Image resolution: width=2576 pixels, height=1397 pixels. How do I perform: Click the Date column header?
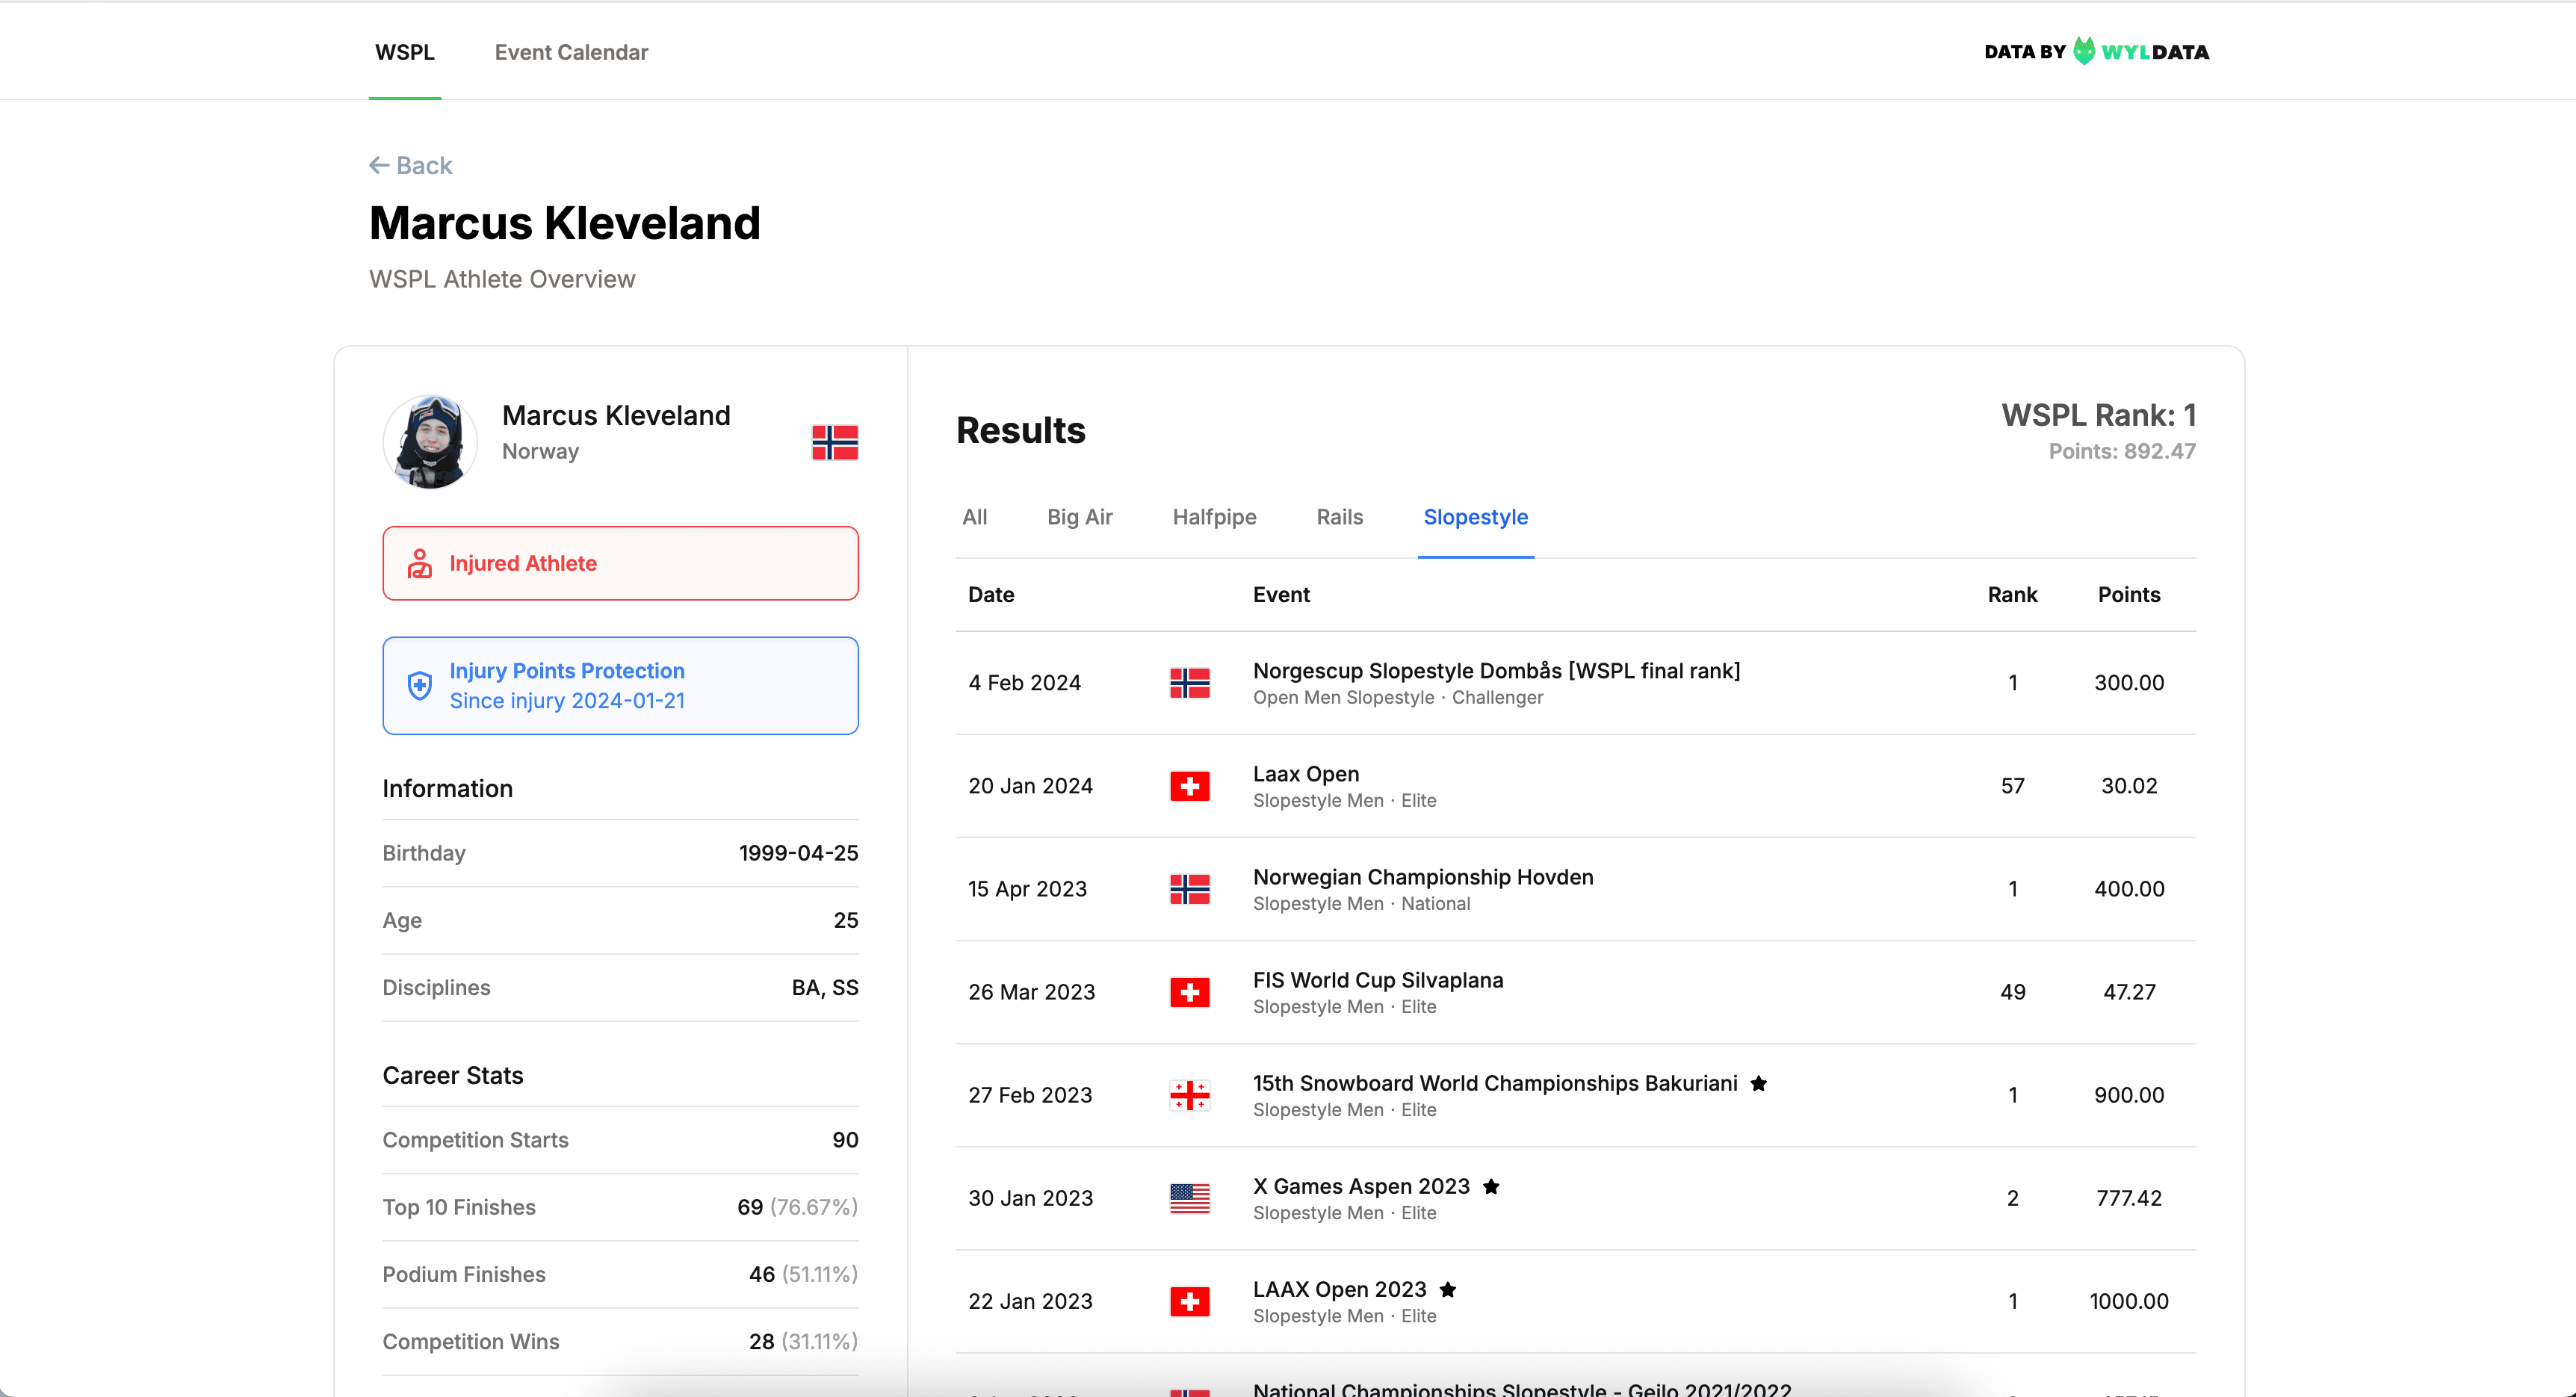point(991,594)
